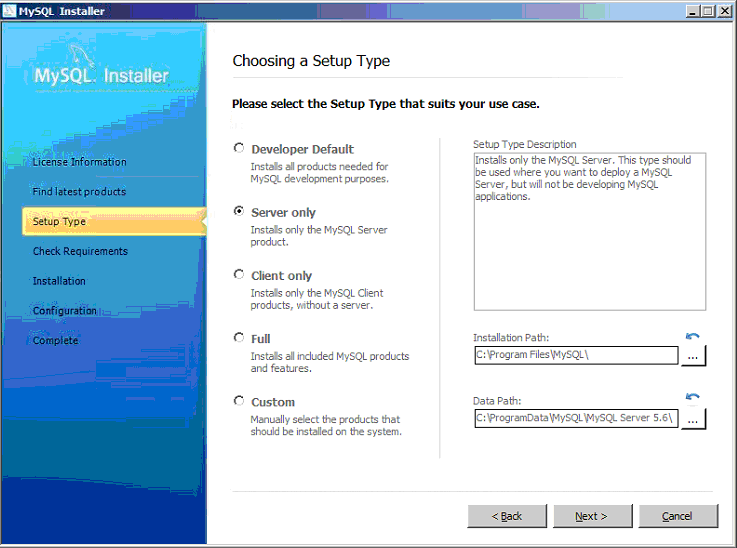This screenshot has width=737, height=548.
Task: Reset Installation Path with the undo arrow
Action: [x=692, y=337]
